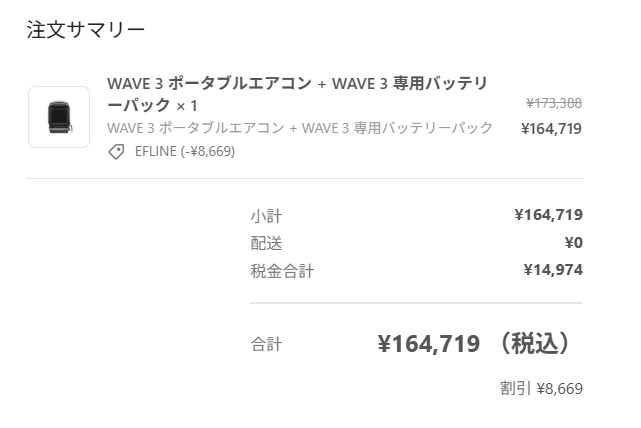The image size is (641, 428).
Task: Click the EFLINE (-¥8,669) coupon code text
Action: tap(185, 152)
